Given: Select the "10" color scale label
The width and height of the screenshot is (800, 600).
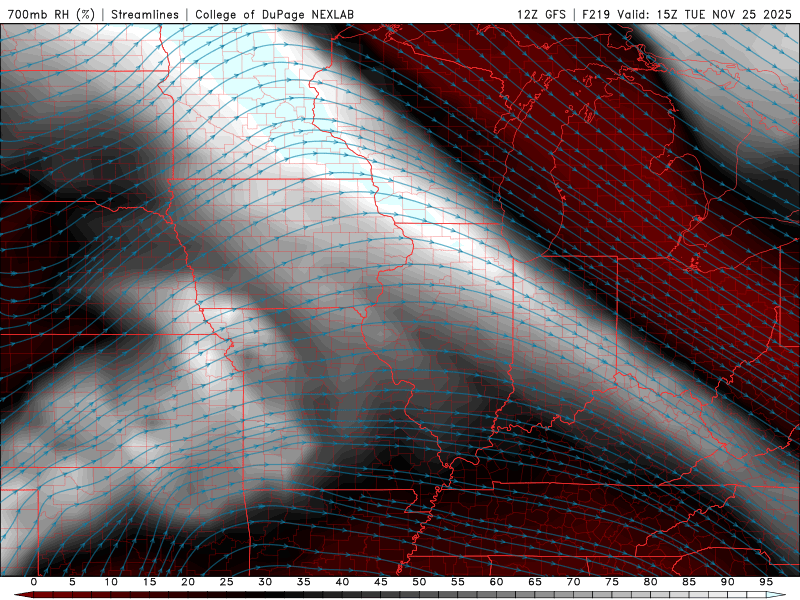Looking at the screenshot, I should pyautogui.click(x=111, y=582).
